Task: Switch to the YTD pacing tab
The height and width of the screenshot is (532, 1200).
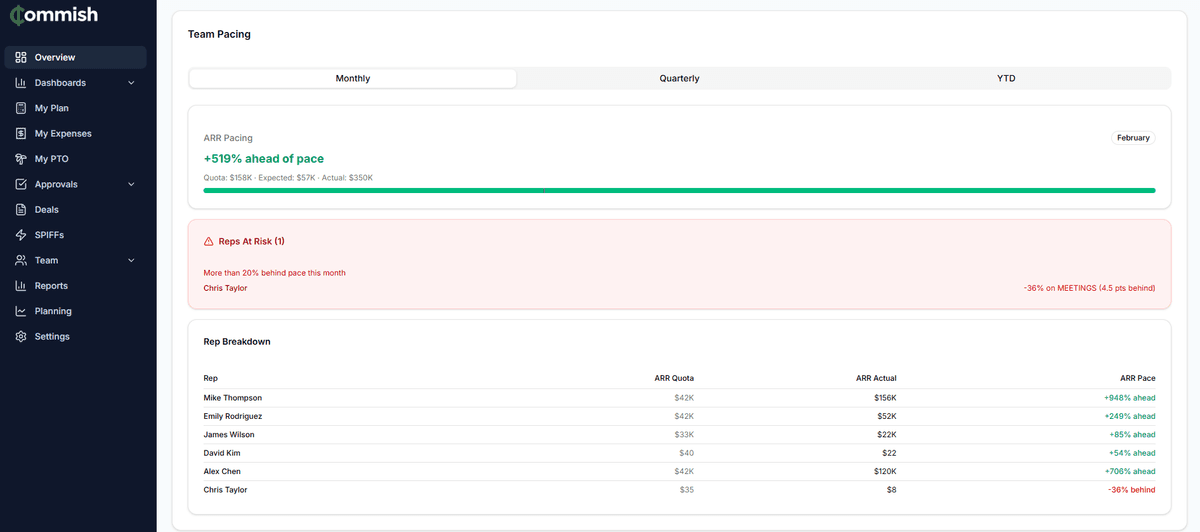Action: click(x=1006, y=78)
